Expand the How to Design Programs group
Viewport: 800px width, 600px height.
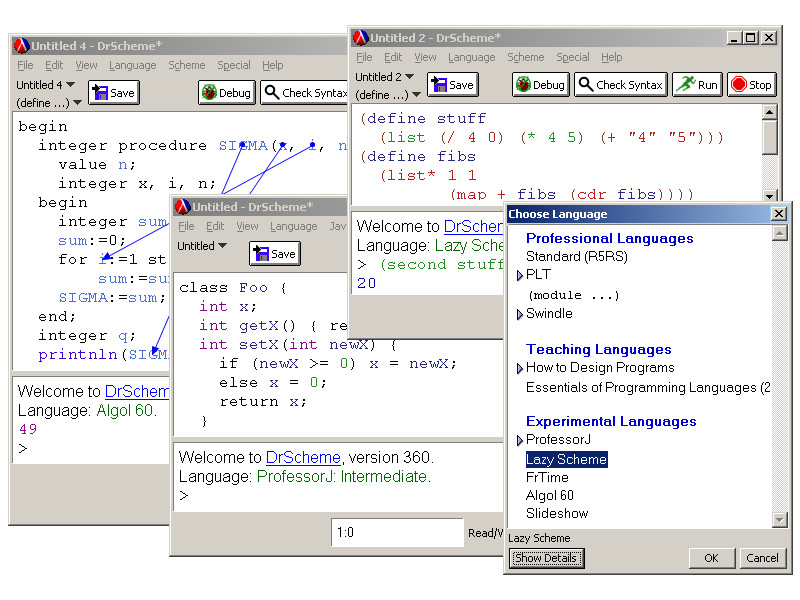pos(520,369)
